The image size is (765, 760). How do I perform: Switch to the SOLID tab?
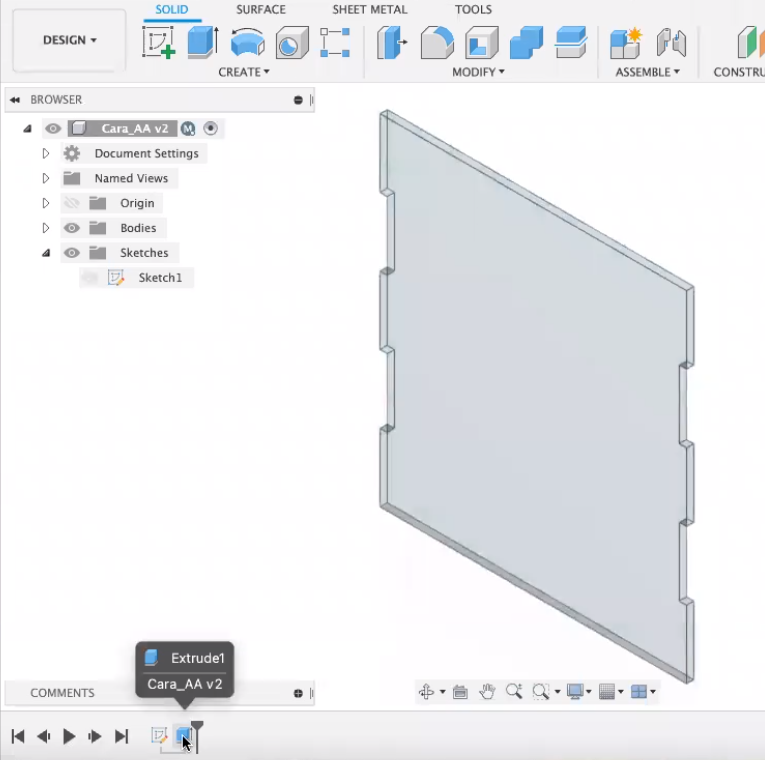point(172,10)
